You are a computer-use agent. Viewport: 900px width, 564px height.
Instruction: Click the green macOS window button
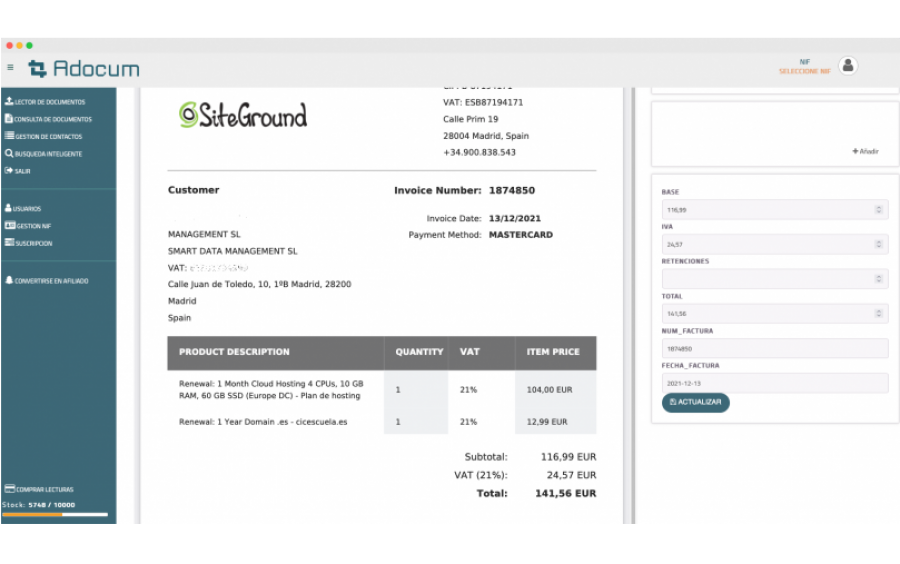pyautogui.click(x=29, y=45)
